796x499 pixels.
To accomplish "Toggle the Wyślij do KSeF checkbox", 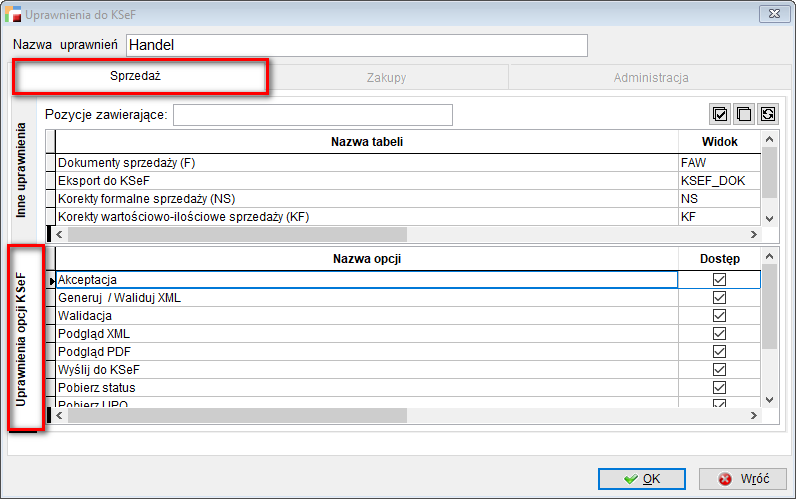I will click(x=719, y=370).
